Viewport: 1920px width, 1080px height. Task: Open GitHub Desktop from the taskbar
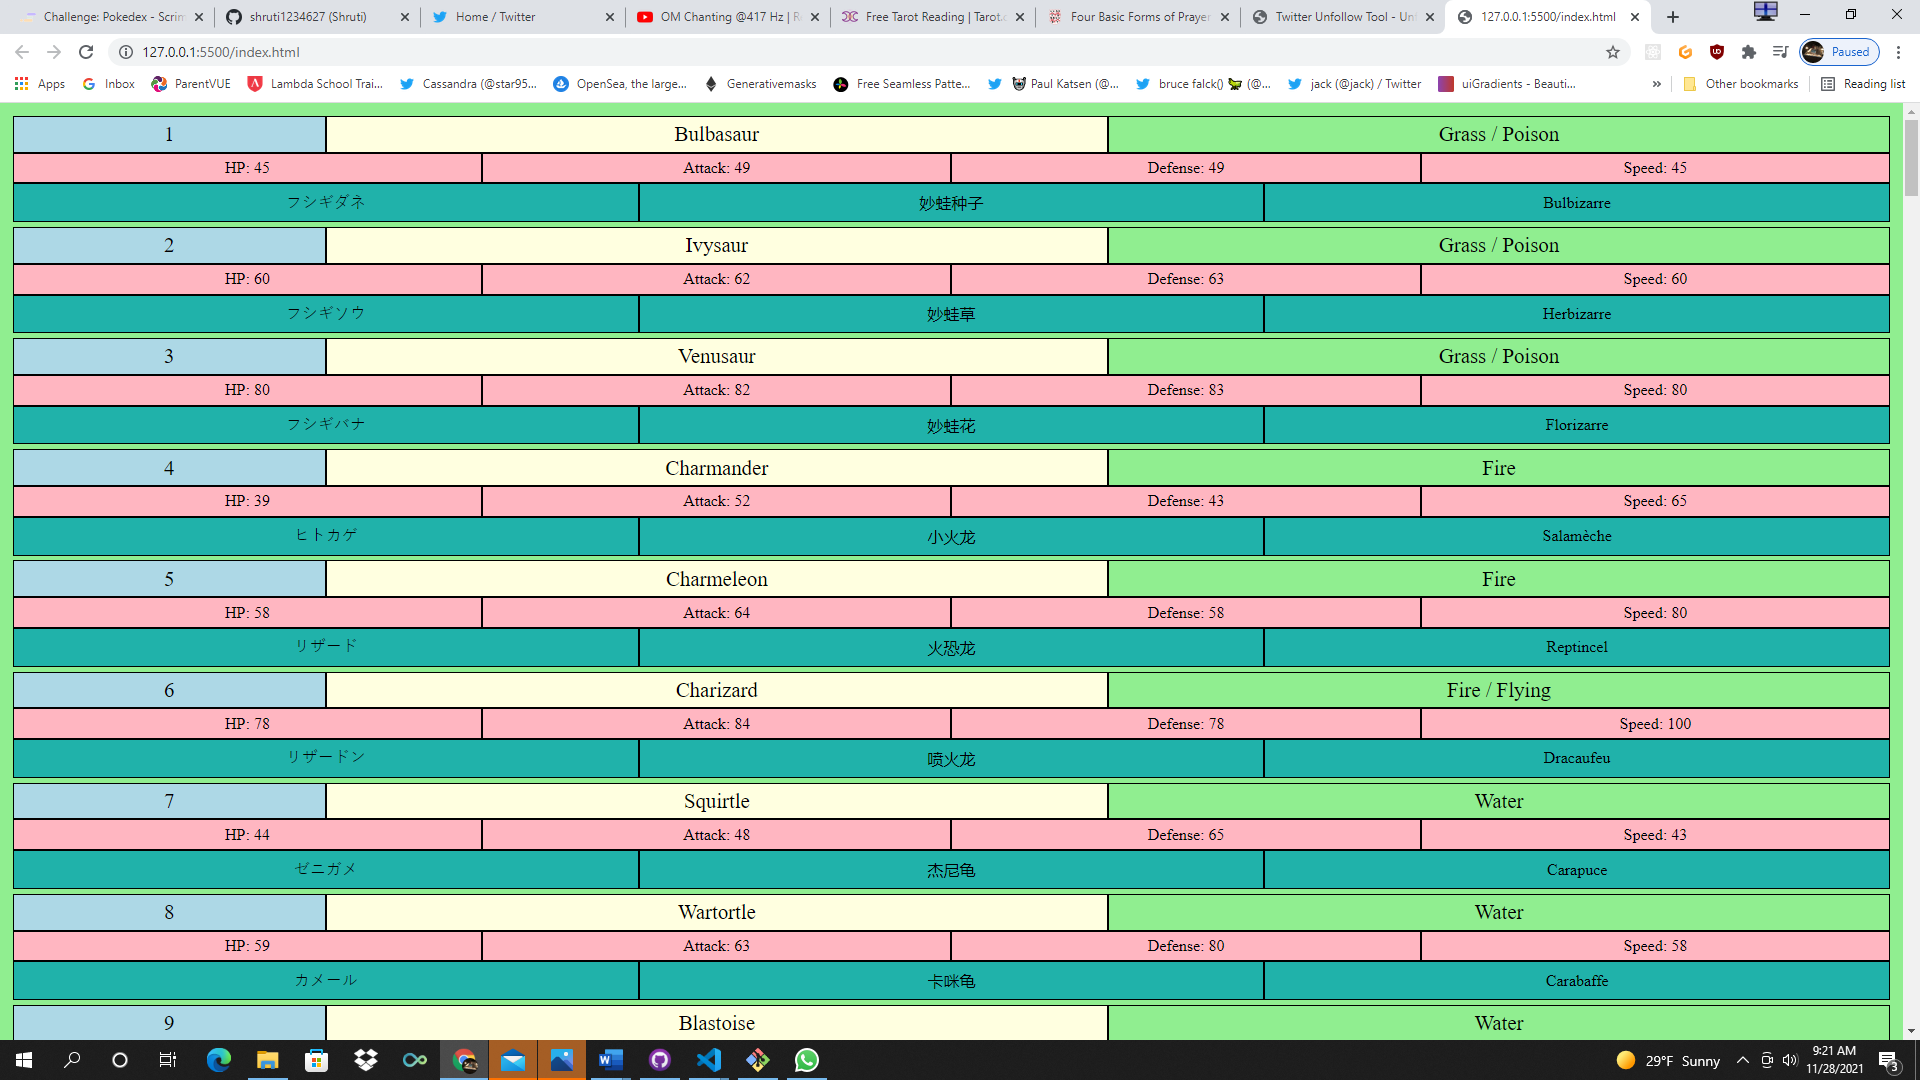point(660,1060)
